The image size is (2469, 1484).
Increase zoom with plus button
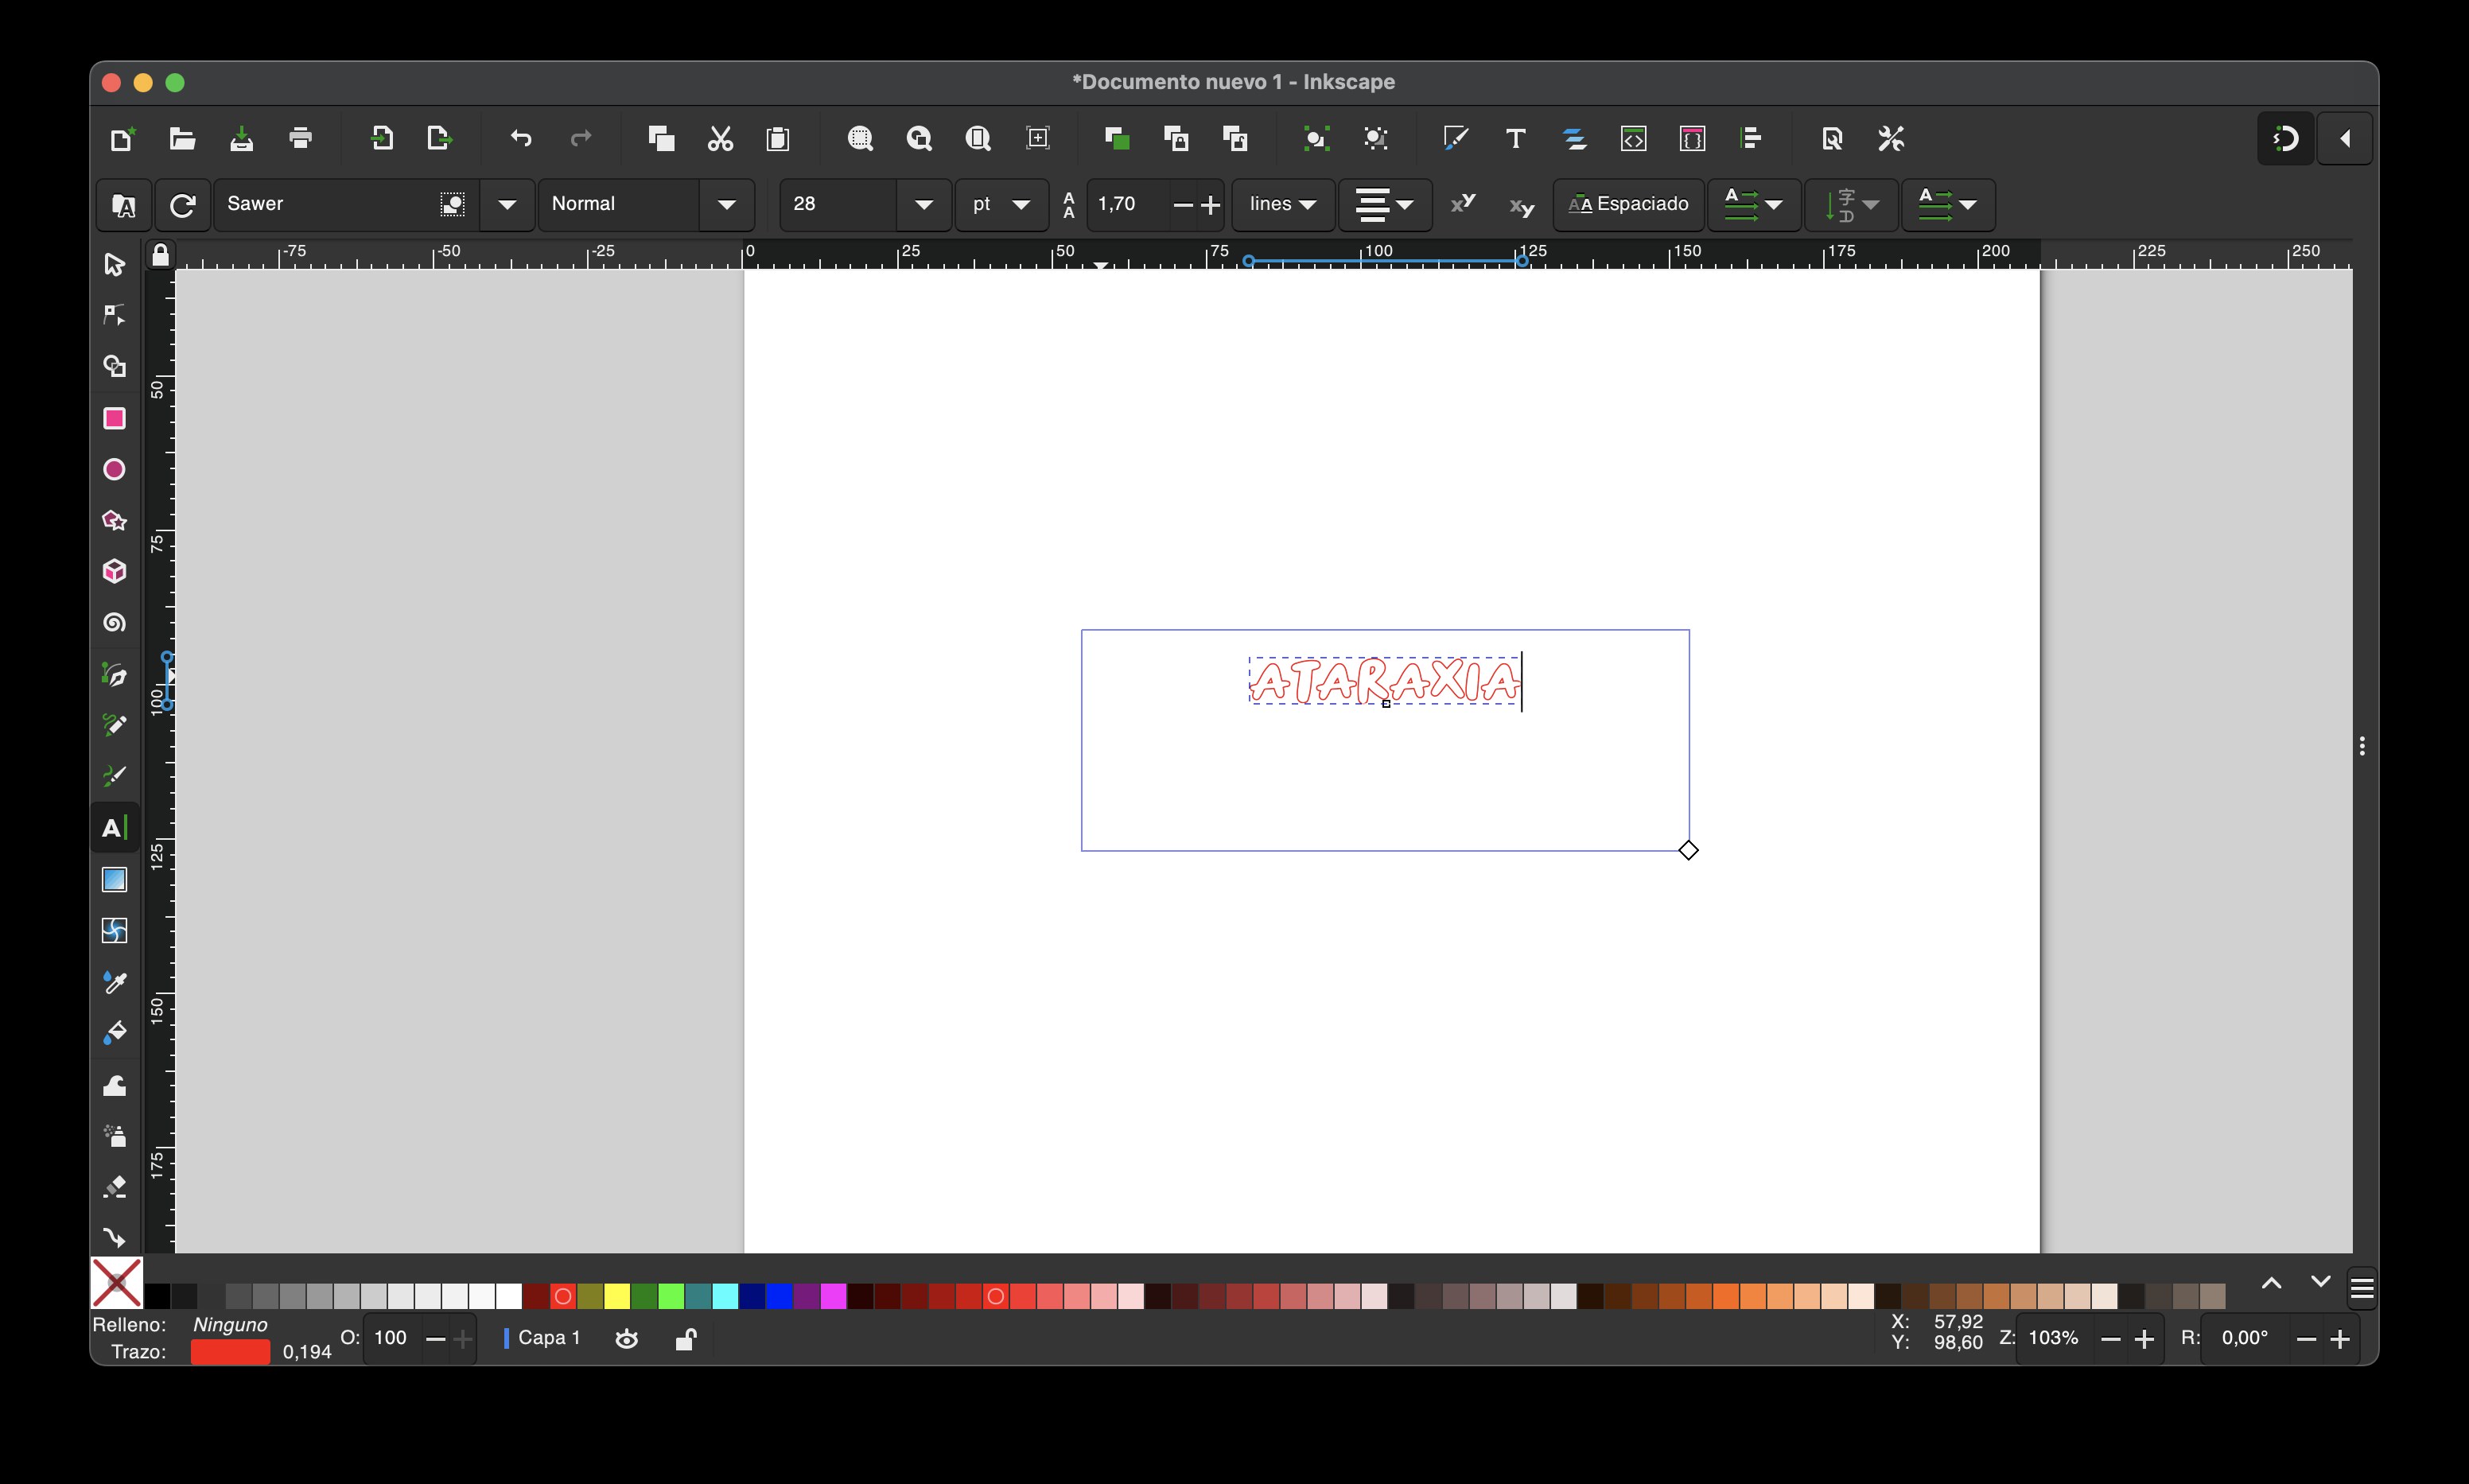pyautogui.click(x=2144, y=1339)
